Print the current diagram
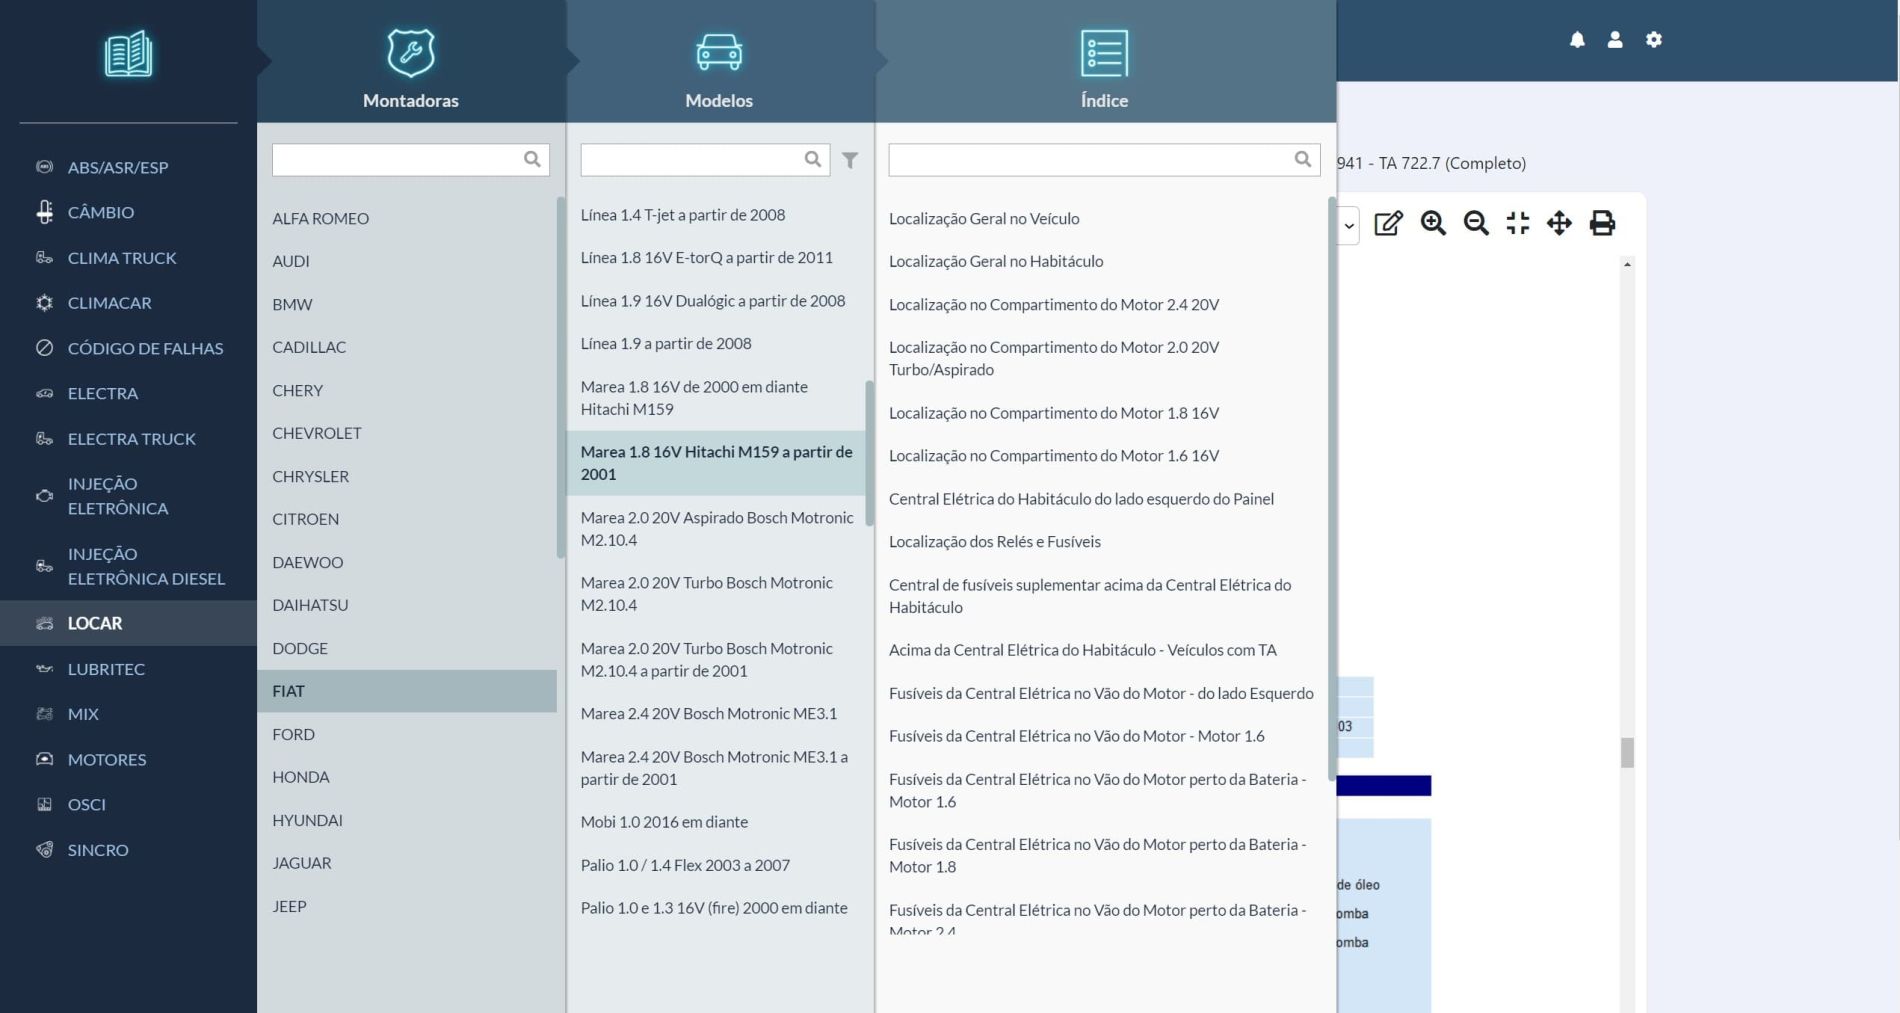 tap(1602, 223)
